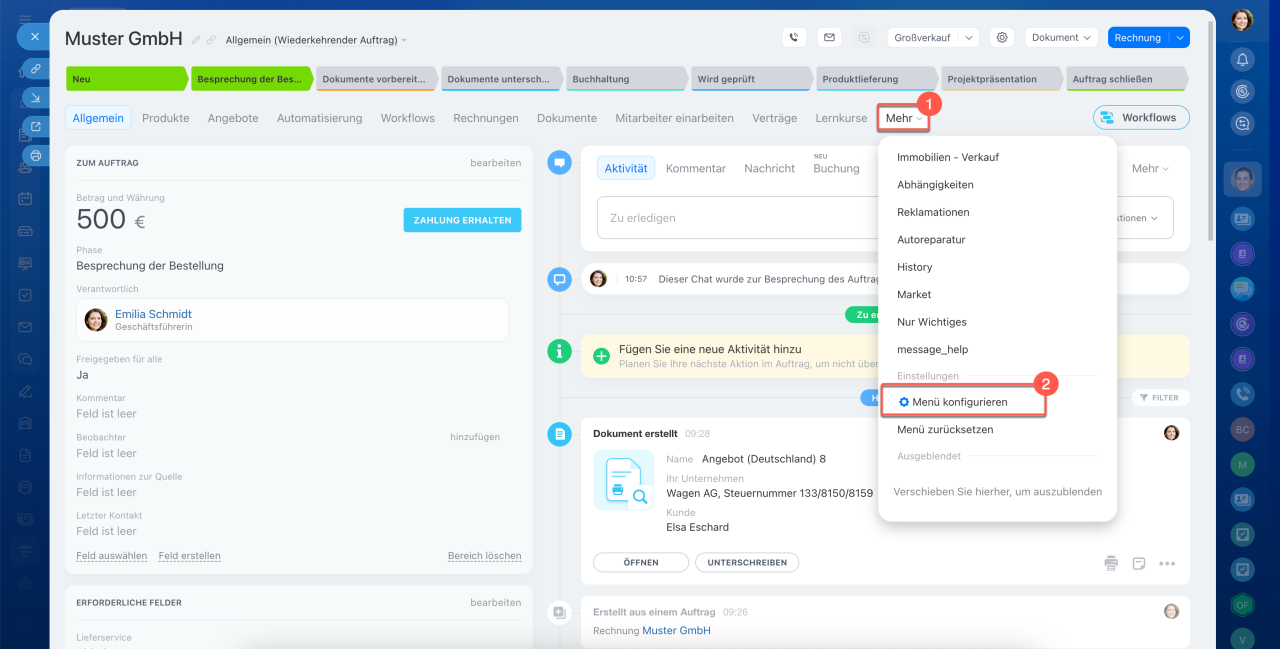Select Menü konfigurieren from the menu
Viewport: 1280px width, 649px height.
959,402
